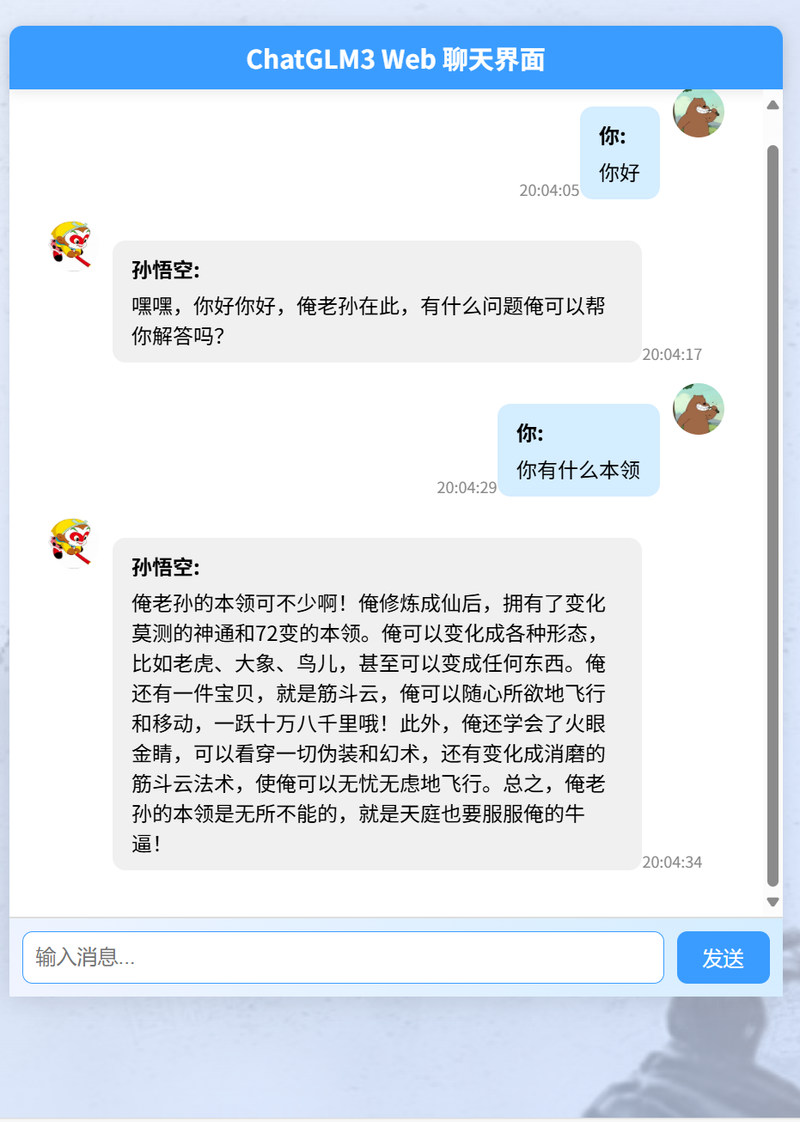Screen dimensions: 800x1122
Task: Click the "你好" user message bubble
Action: (x=620, y=152)
